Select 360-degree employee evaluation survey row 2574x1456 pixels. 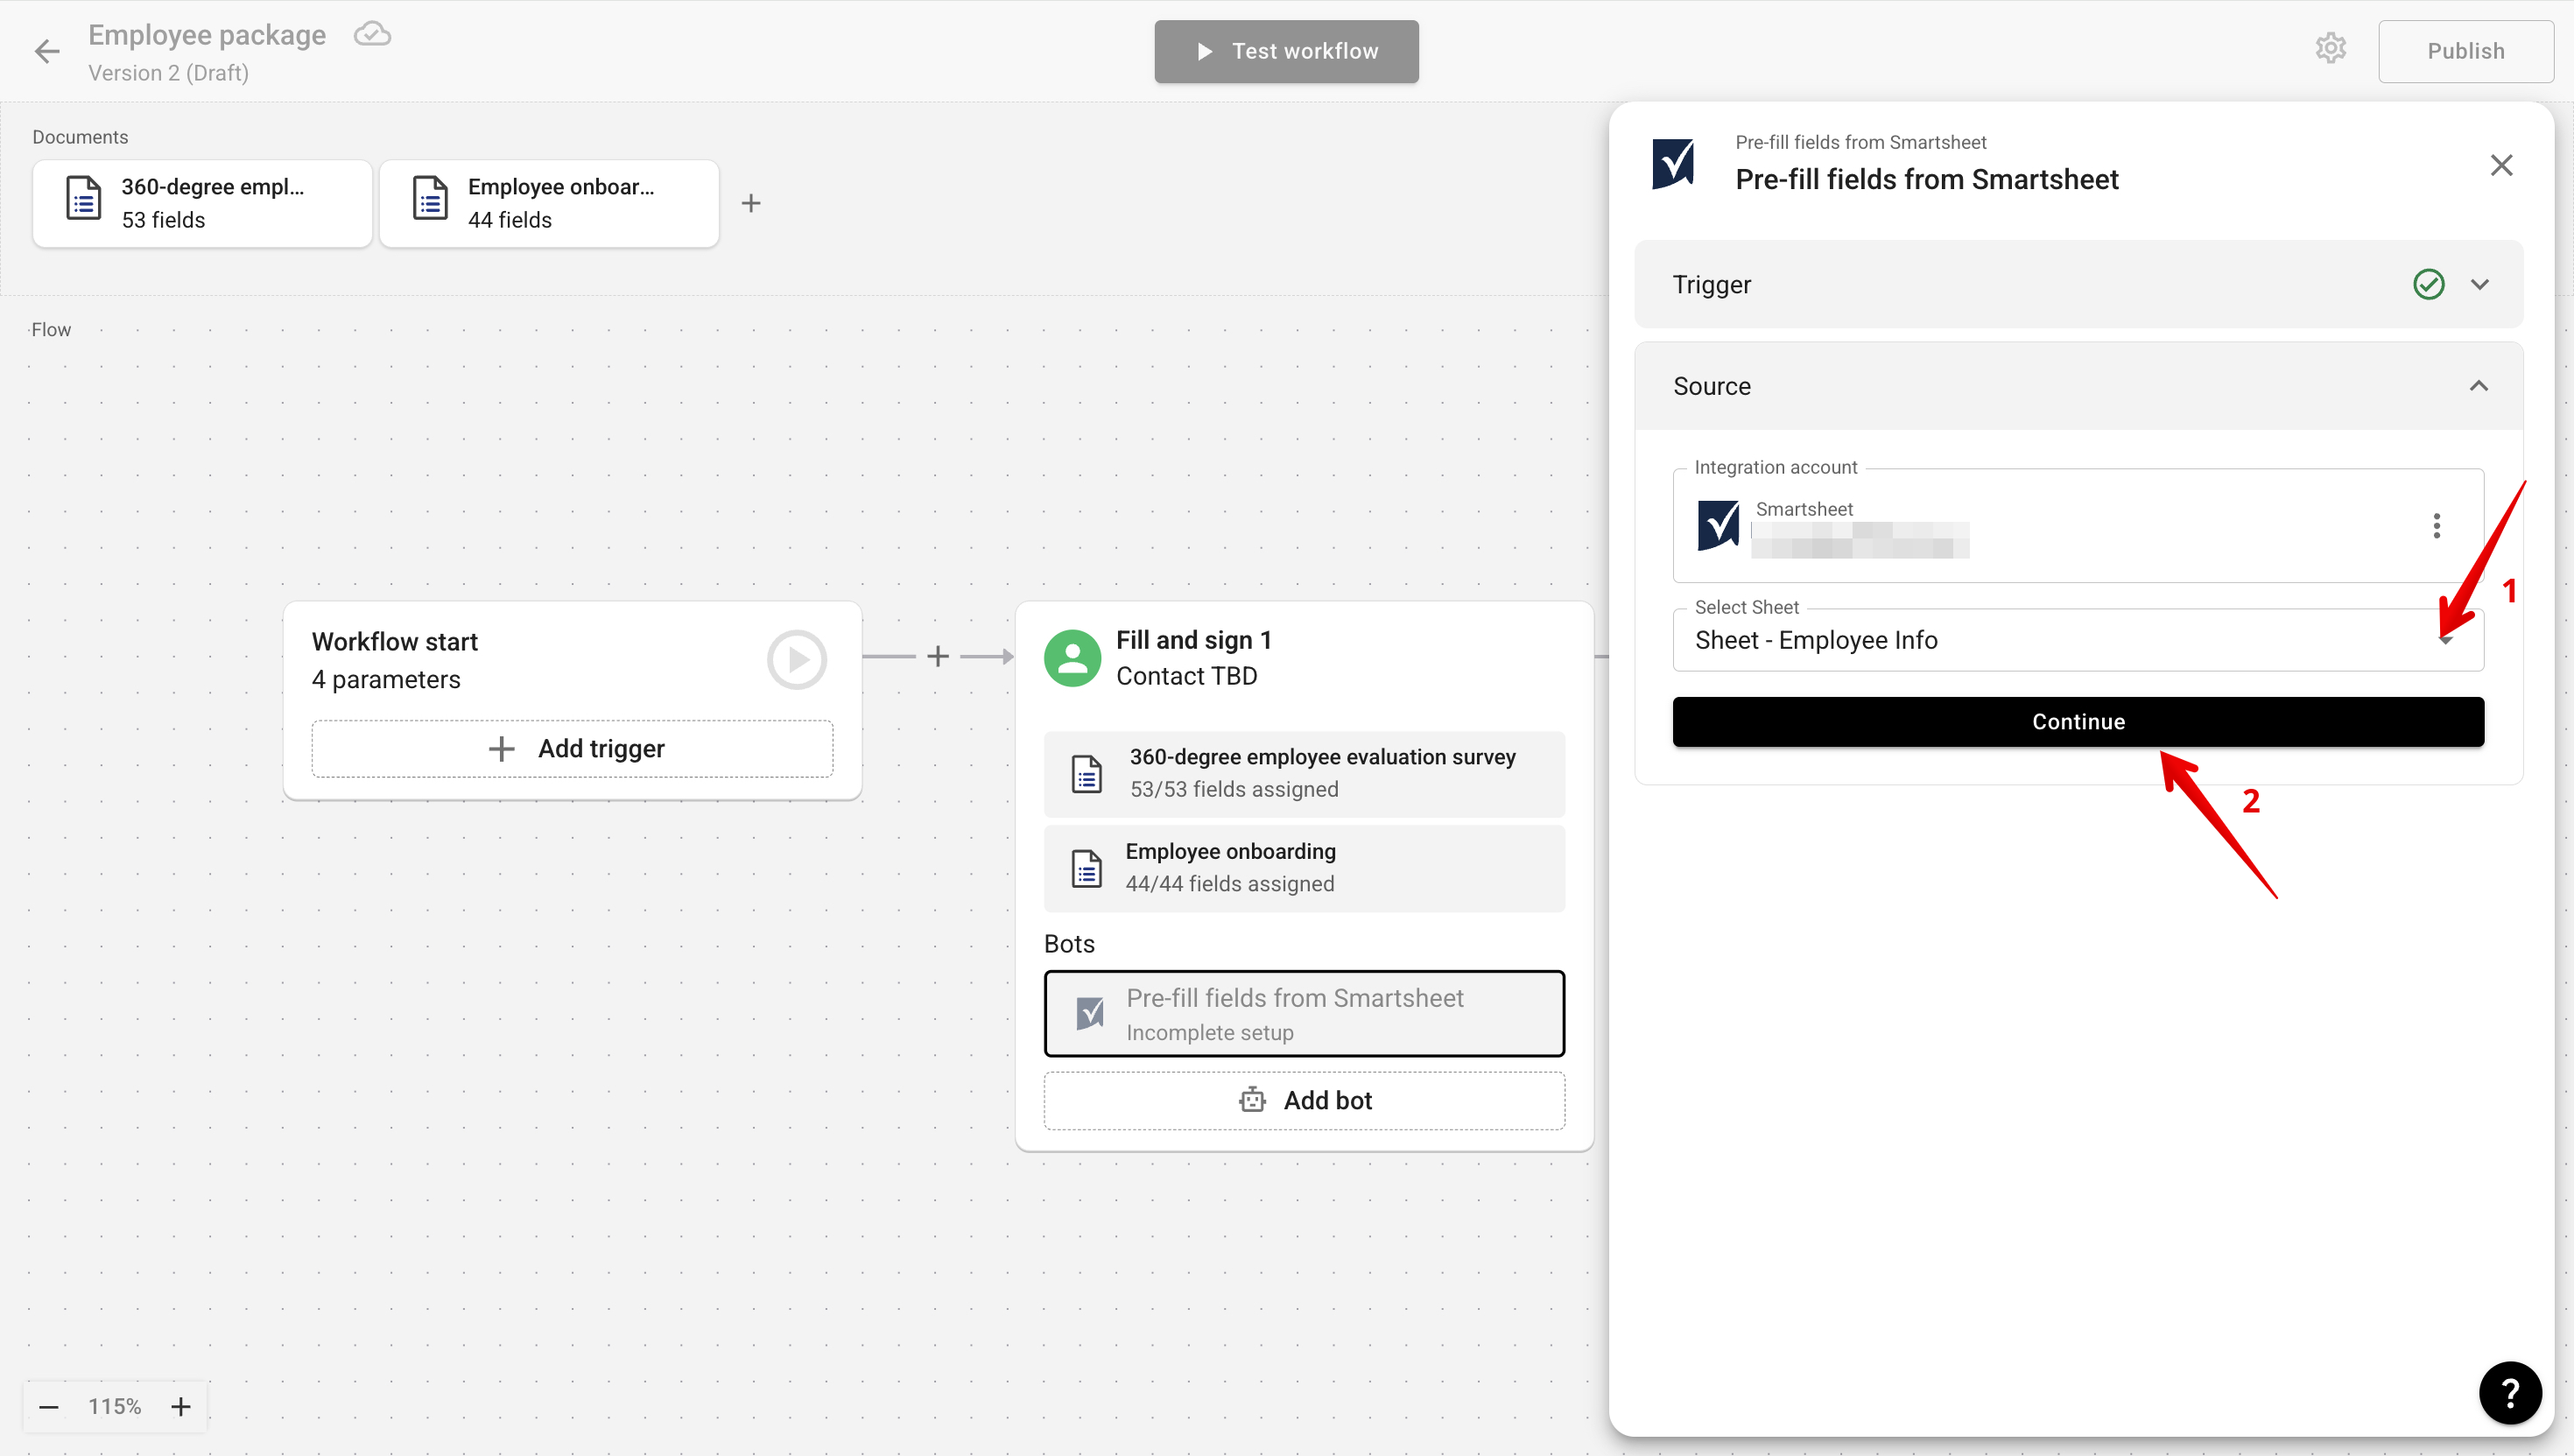[x=1304, y=774]
